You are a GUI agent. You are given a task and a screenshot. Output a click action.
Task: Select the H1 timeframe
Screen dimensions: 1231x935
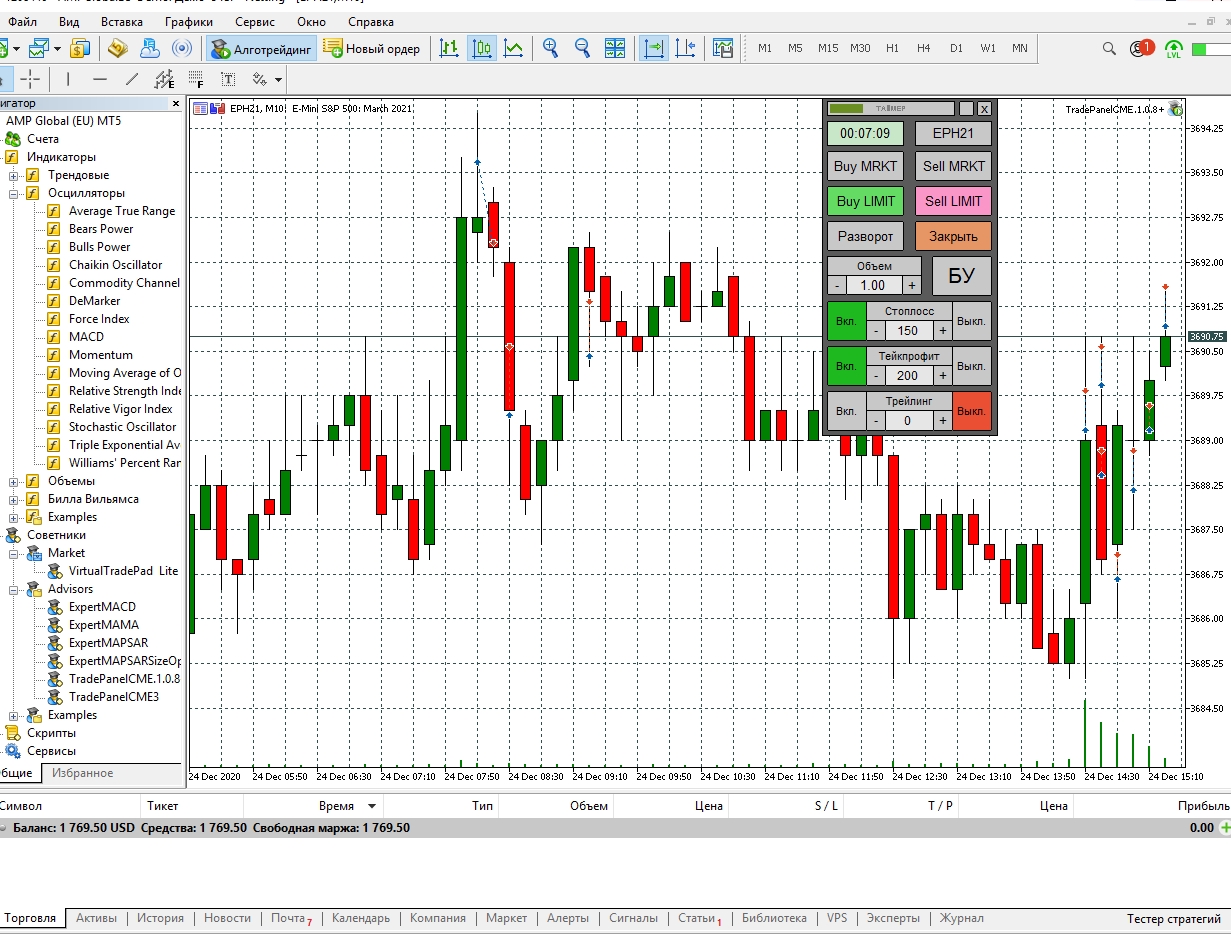892,48
